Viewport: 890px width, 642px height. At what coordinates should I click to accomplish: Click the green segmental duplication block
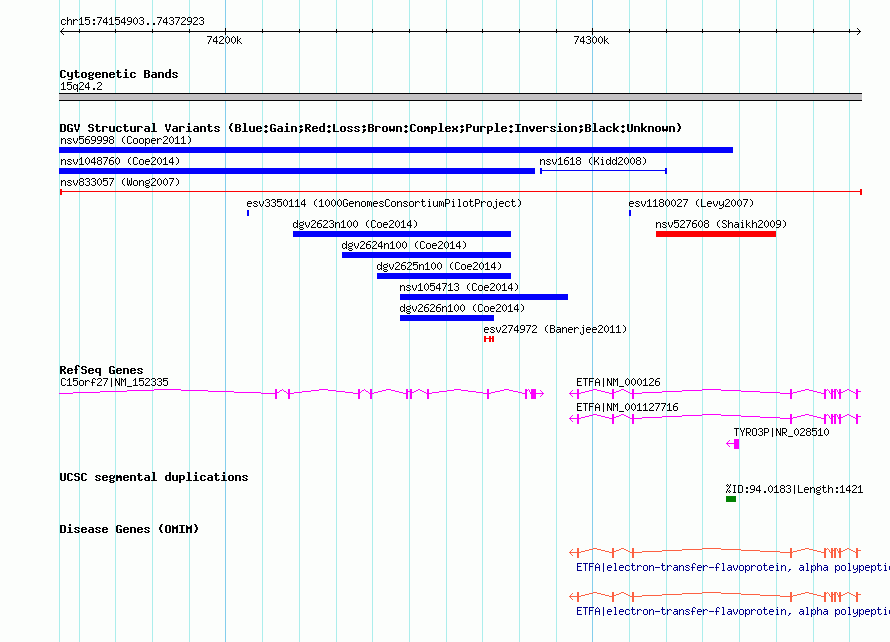731,499
